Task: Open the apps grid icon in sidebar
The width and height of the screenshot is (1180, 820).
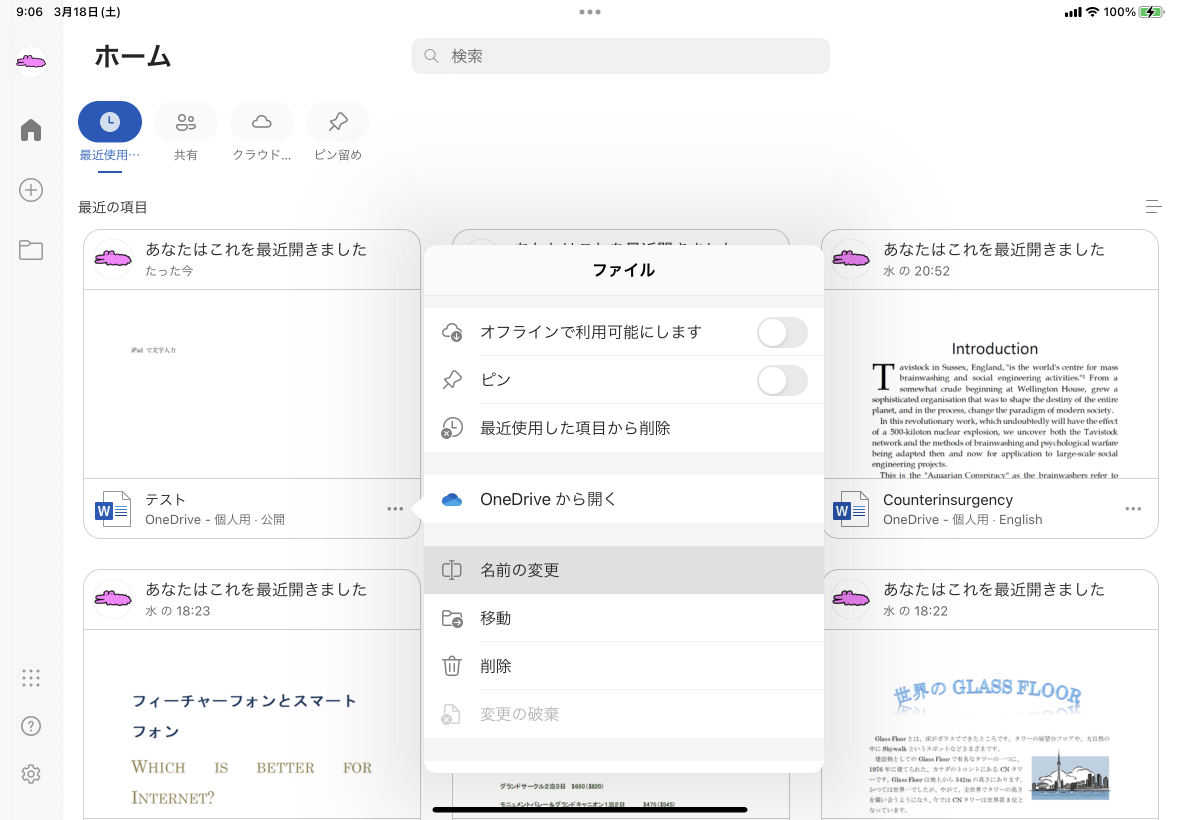Action: (31, 678)
